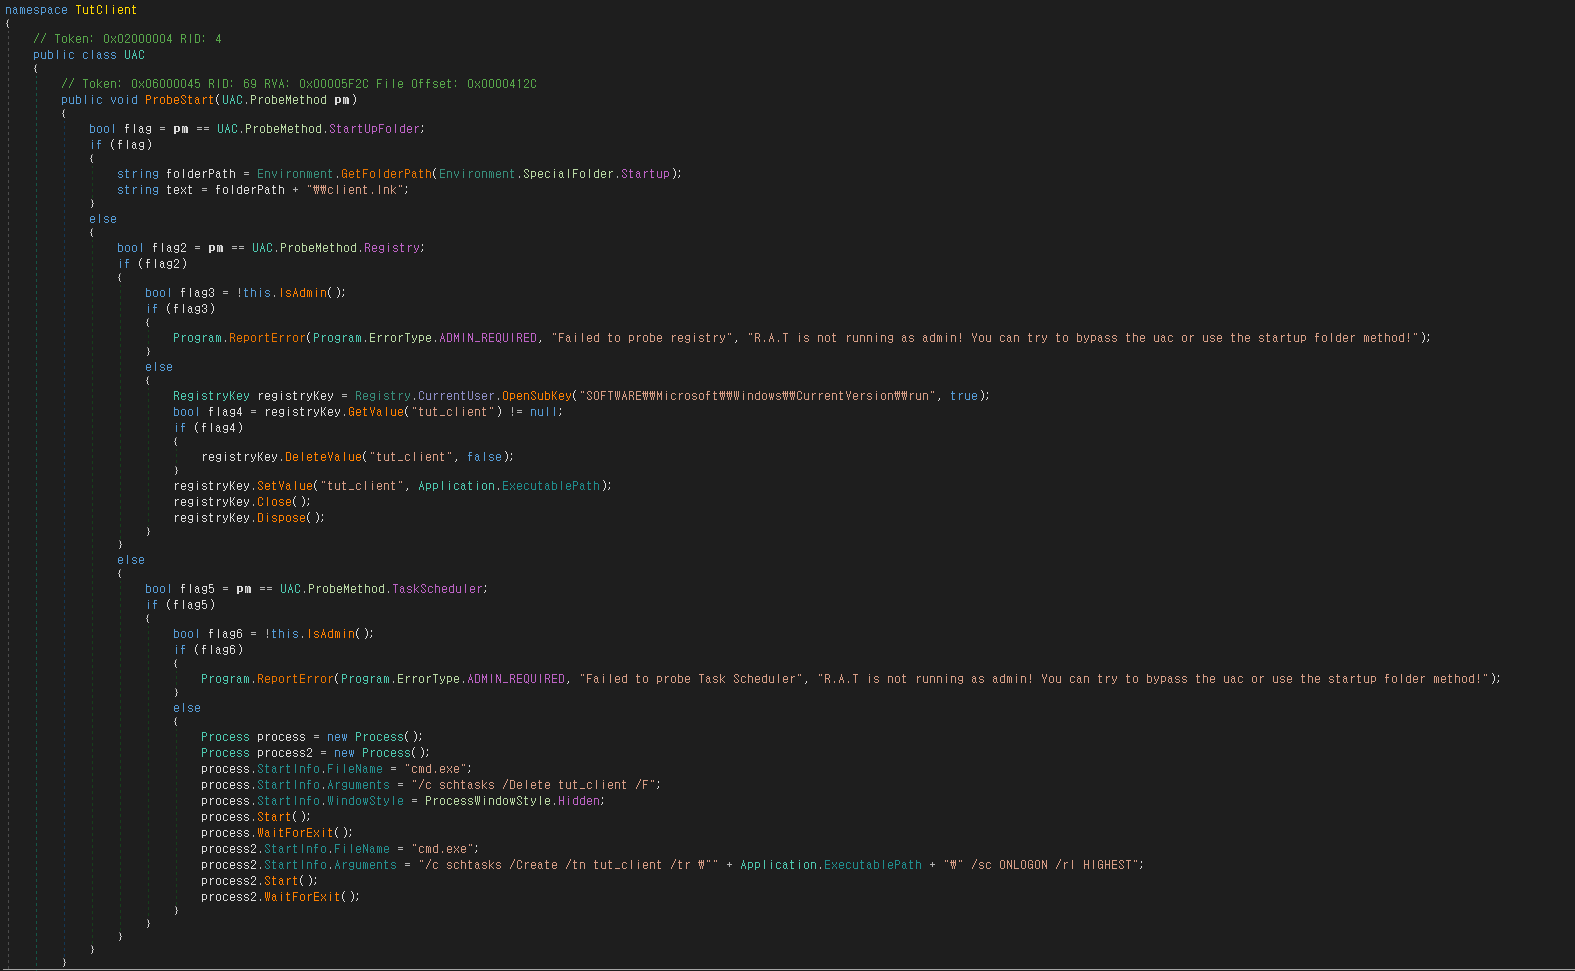Click the token comment with RID: 4

click(x=127, y=39)
